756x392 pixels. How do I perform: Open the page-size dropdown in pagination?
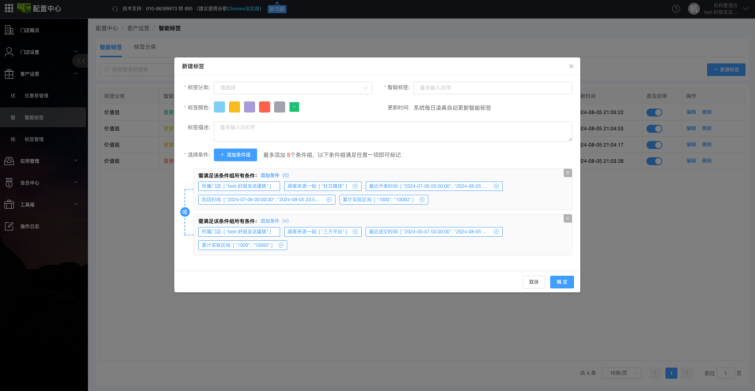point(622,373)
